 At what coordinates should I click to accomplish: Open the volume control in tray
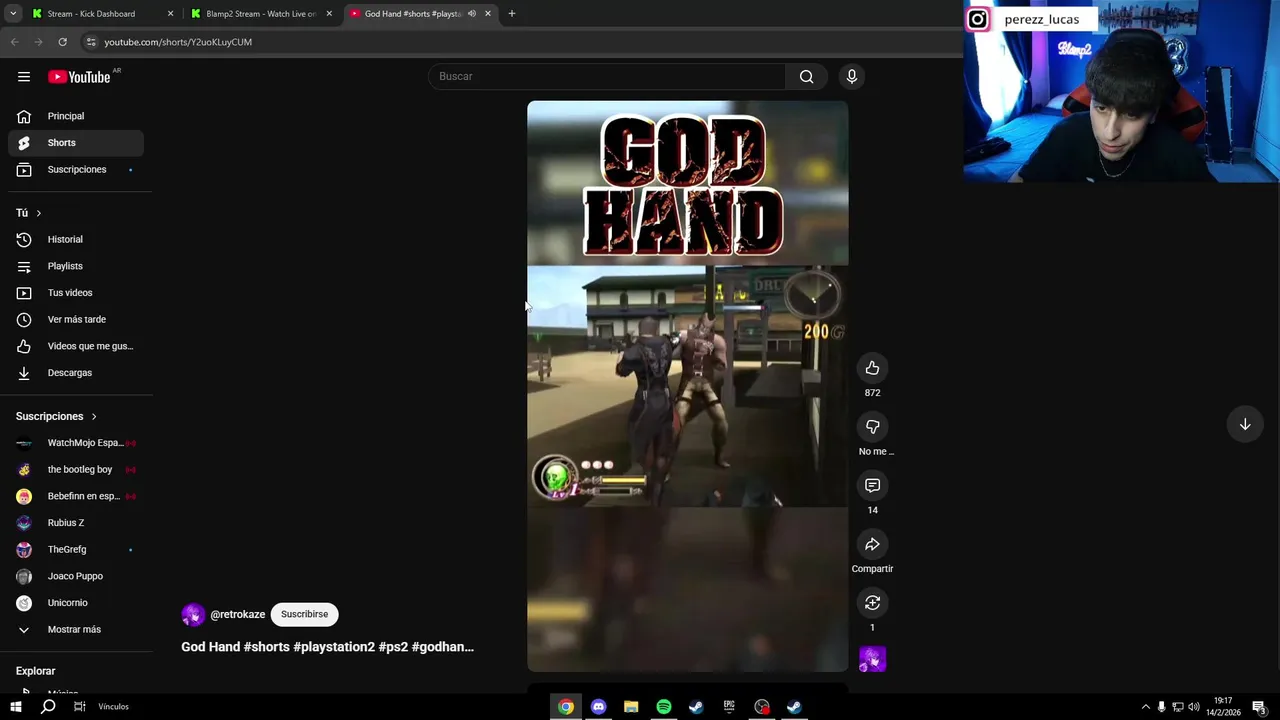pyautogui.click(x=1193, y=707)
